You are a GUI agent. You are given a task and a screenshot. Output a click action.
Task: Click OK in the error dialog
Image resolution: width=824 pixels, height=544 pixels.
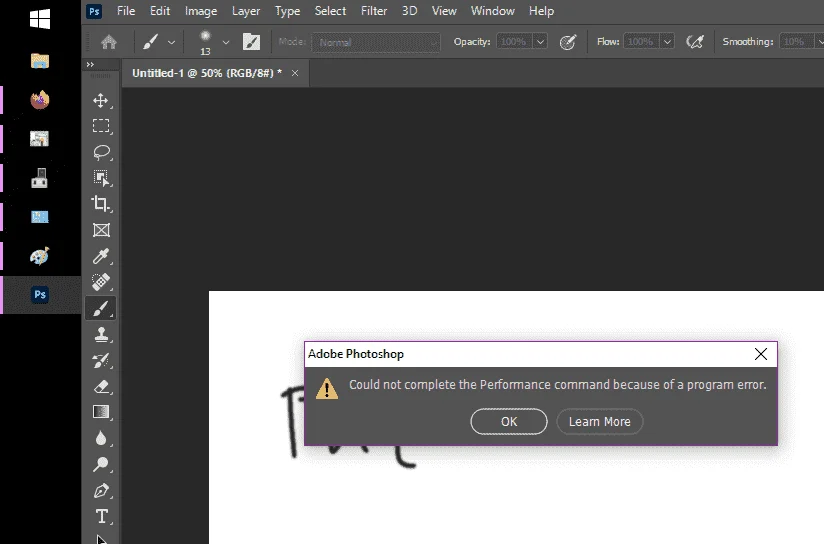tap(509, 422)
